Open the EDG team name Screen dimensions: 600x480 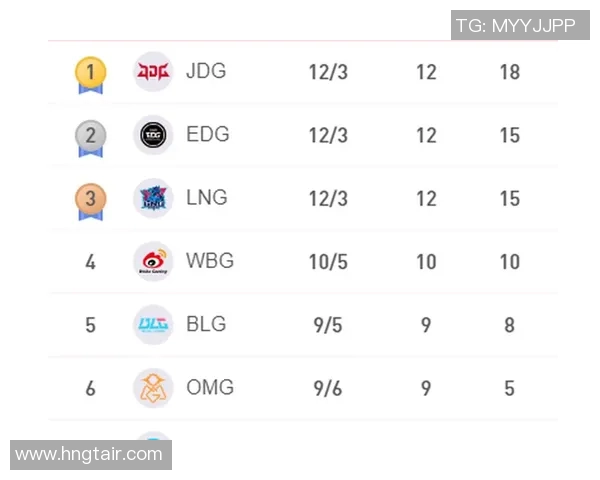[207, 135]
